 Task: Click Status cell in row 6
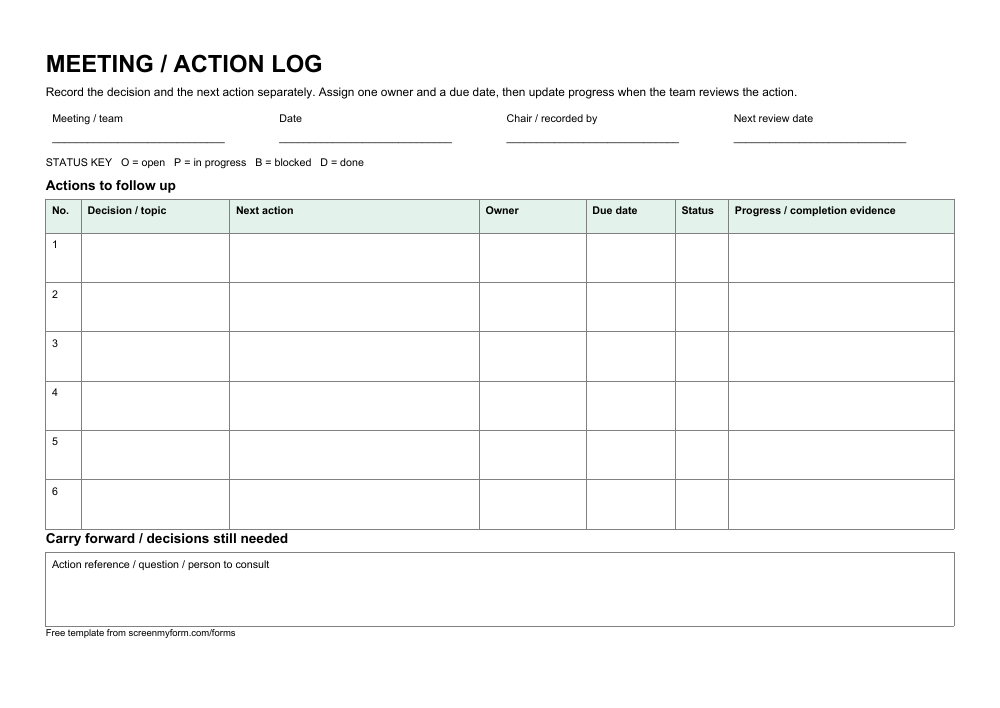coord(702,505)
